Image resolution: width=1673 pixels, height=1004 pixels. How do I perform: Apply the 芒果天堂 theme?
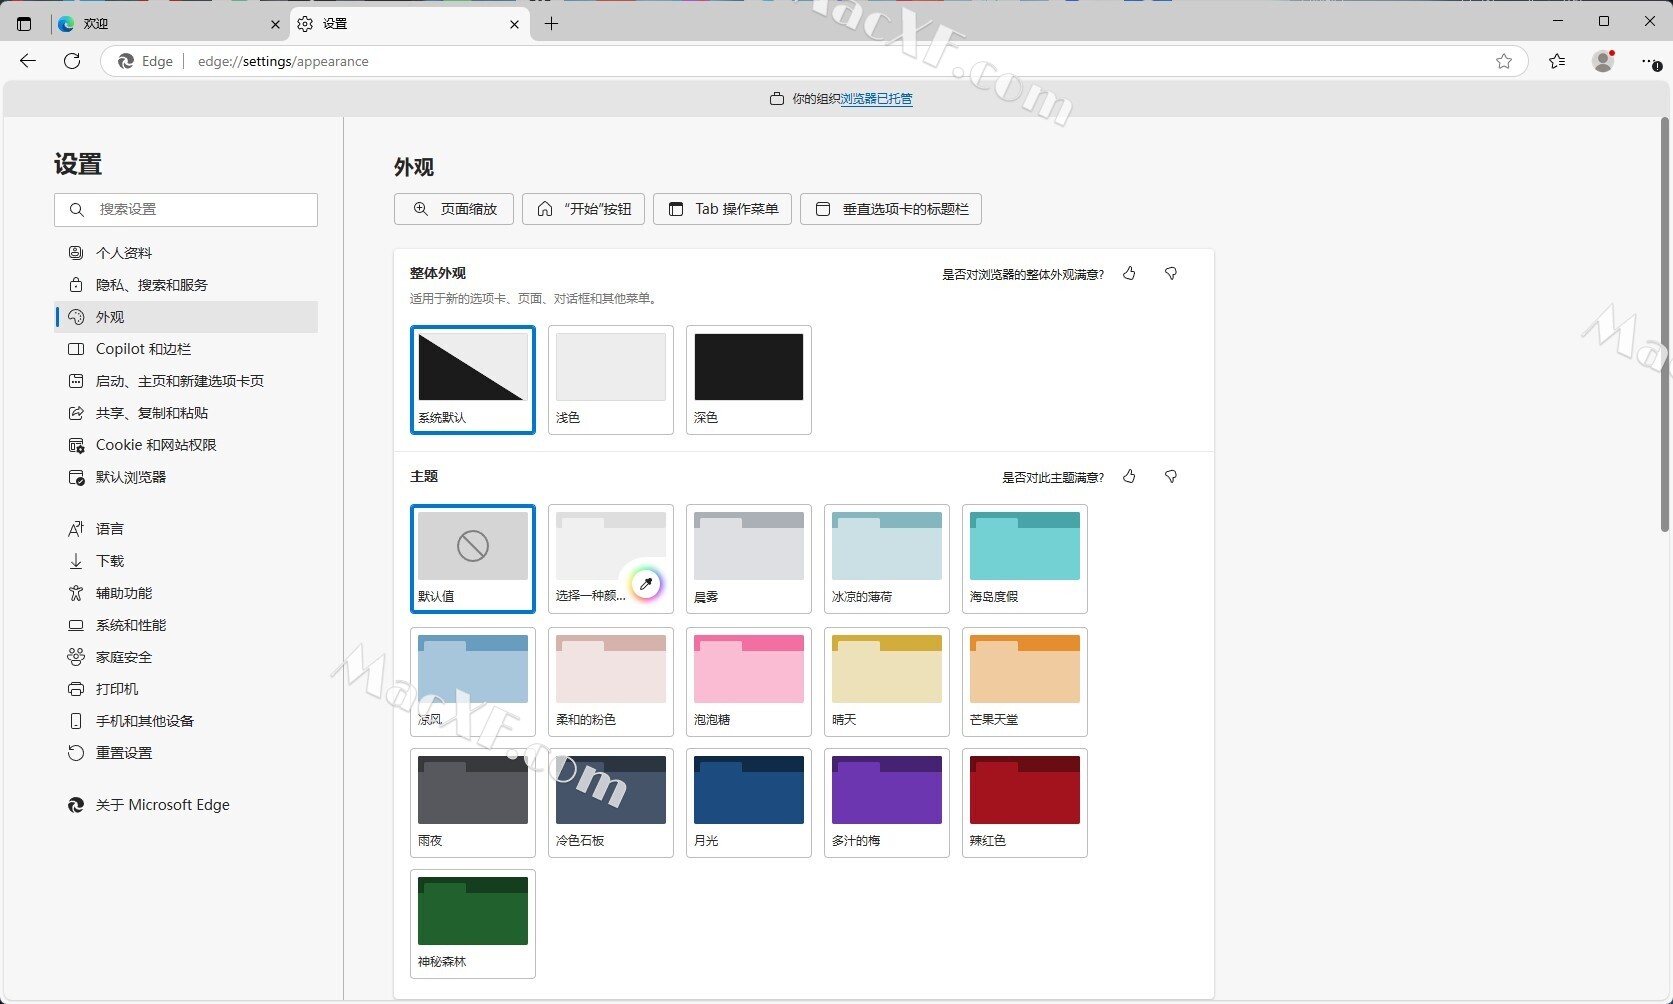point(1025,682)
